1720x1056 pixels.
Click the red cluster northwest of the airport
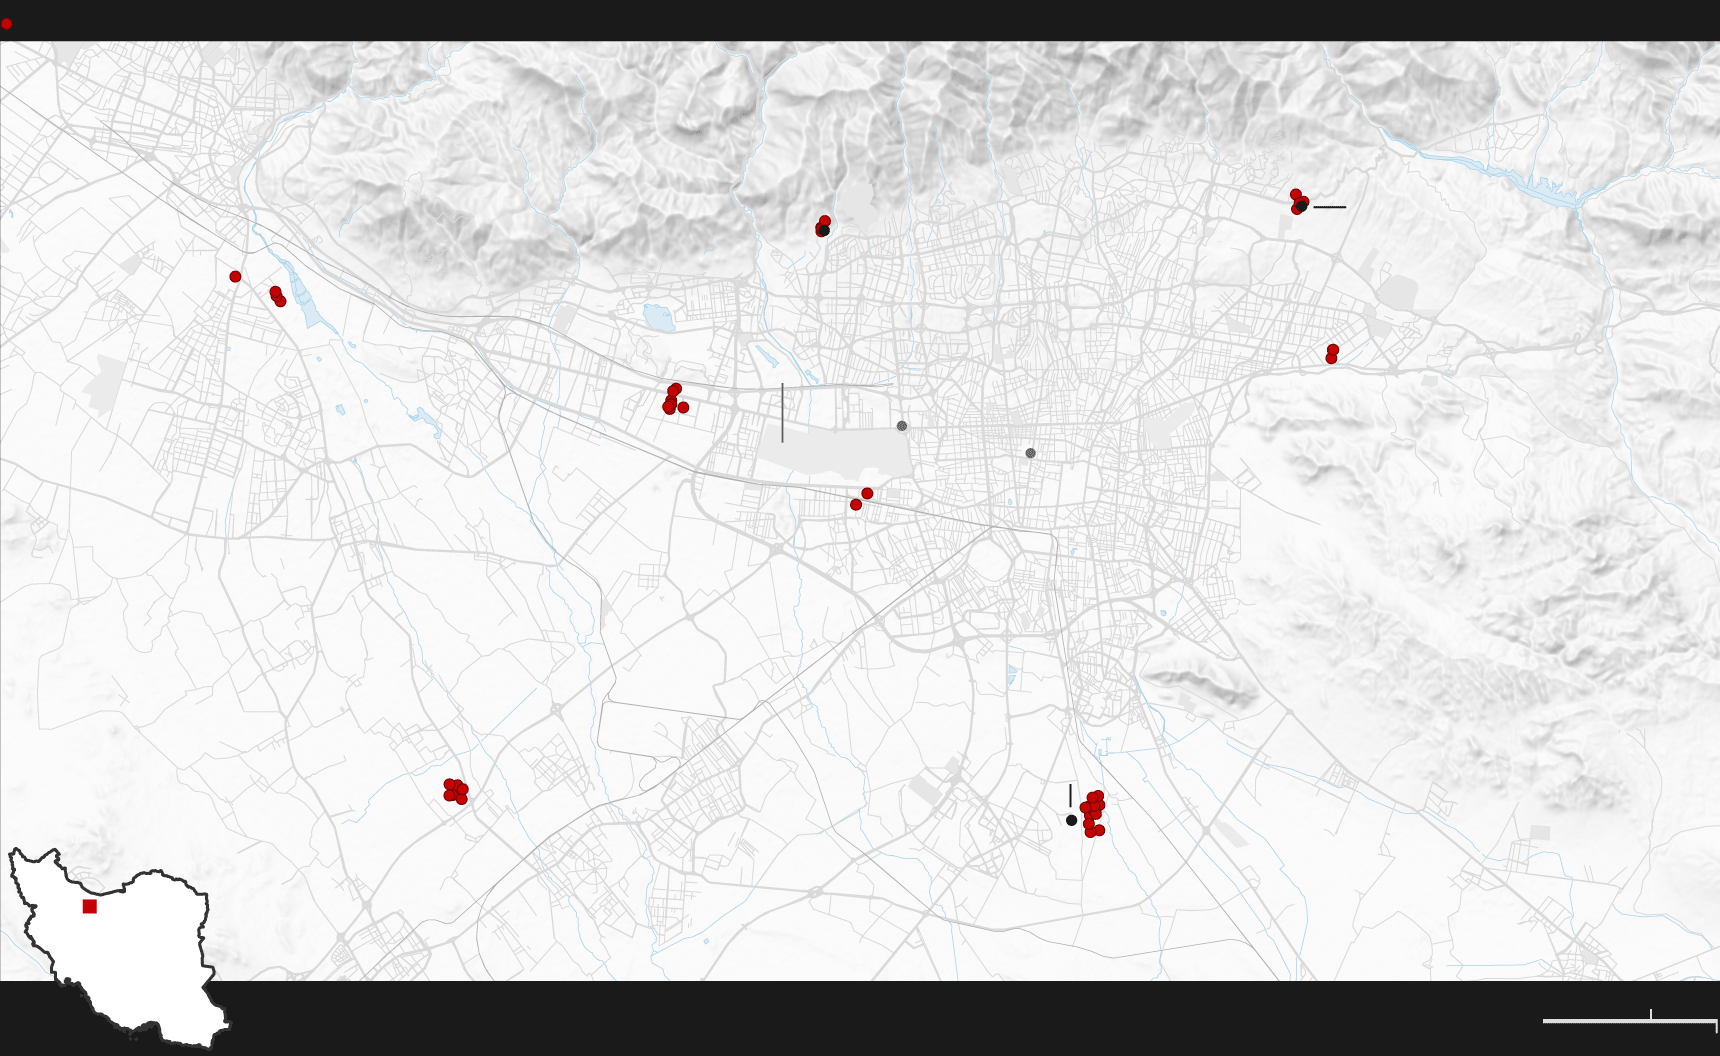[x=673, y=400]
